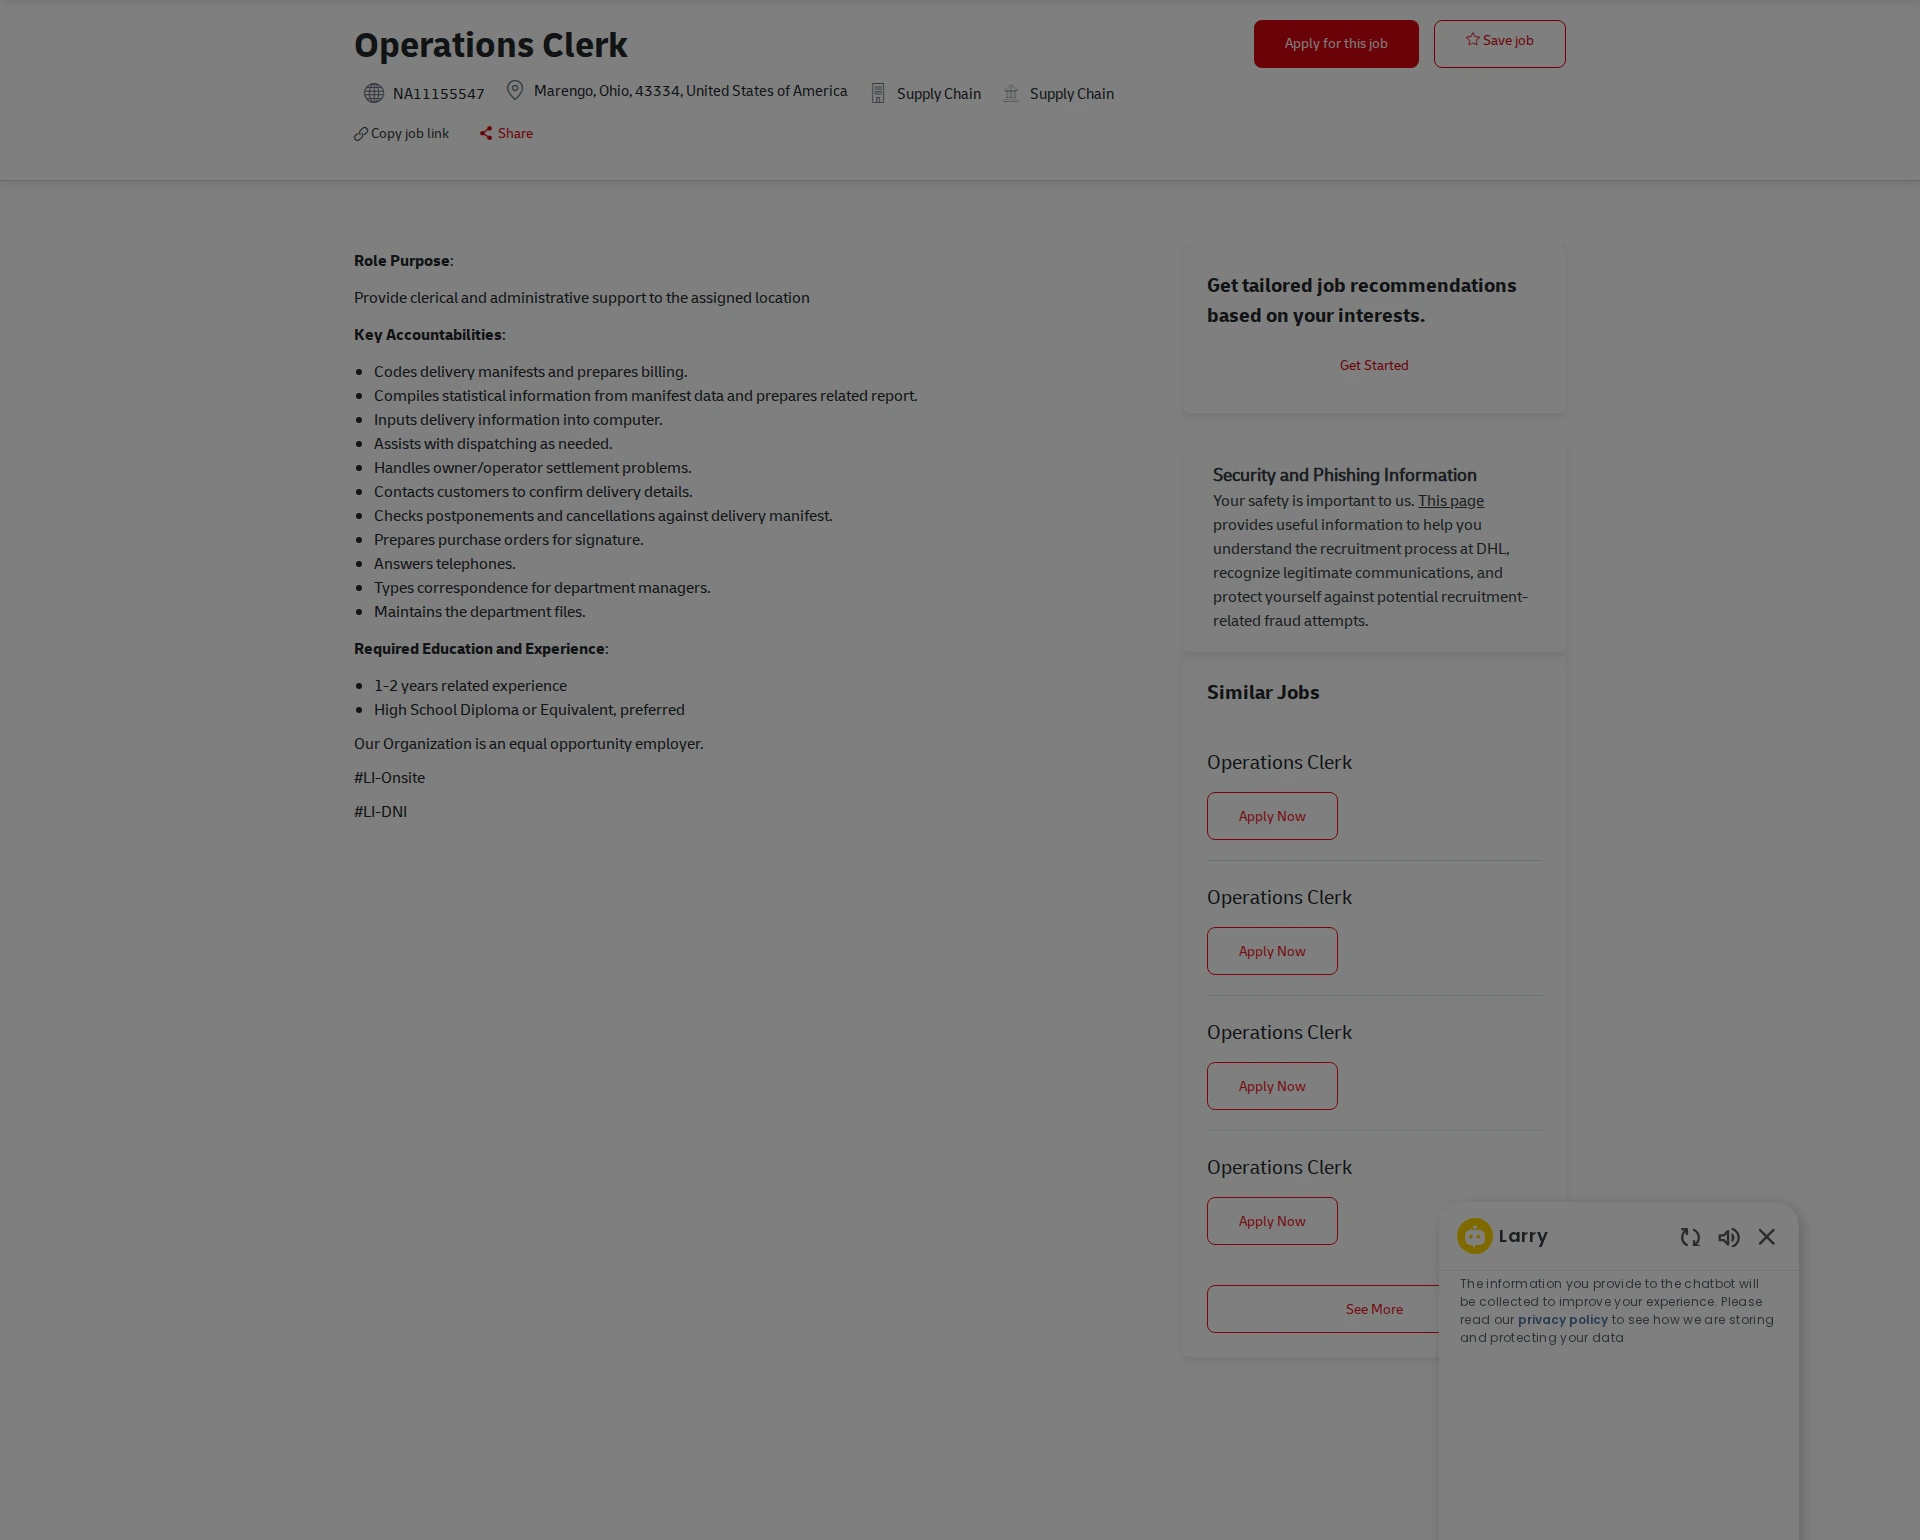Mute the chatbot with the speaker icon
Viewport: 1920px width, 1540px height.
(1729, 1237)
